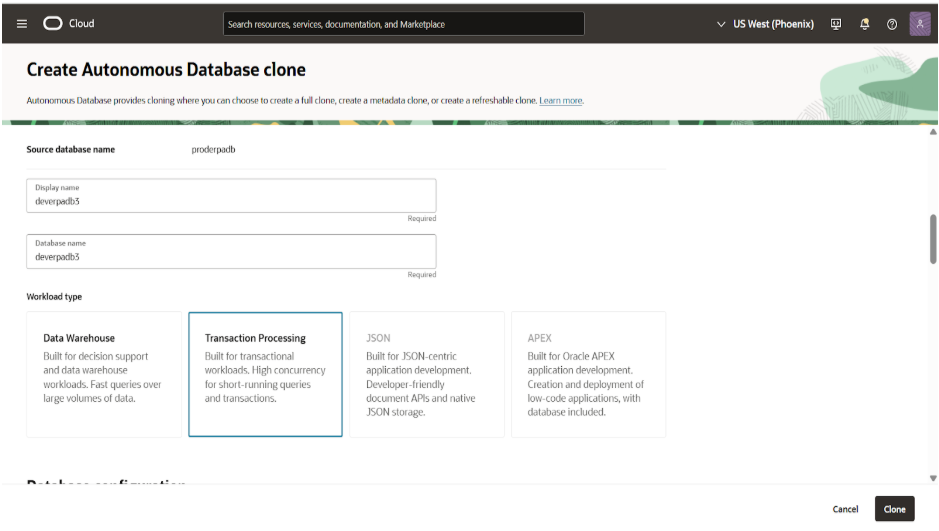Edit the Display name field

point(231,196)
